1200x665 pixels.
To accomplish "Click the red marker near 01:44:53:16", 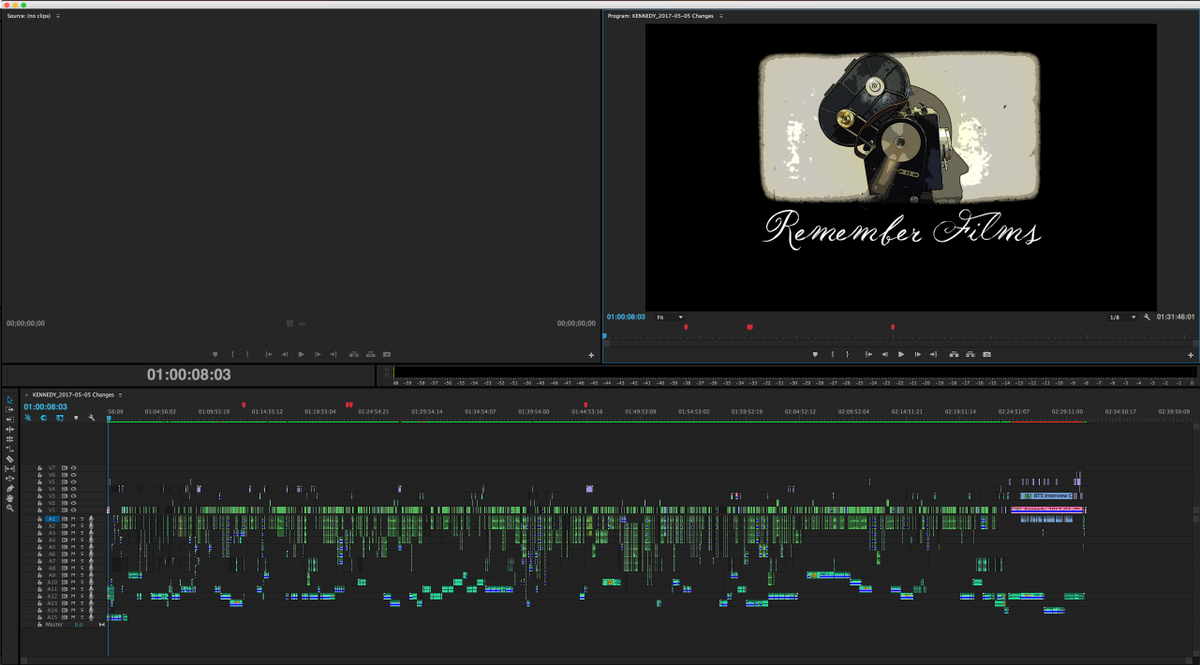I will point(585,404).
